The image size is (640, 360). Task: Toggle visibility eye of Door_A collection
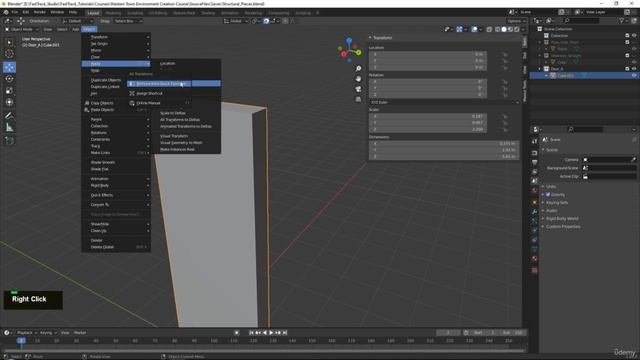(634, 69)
